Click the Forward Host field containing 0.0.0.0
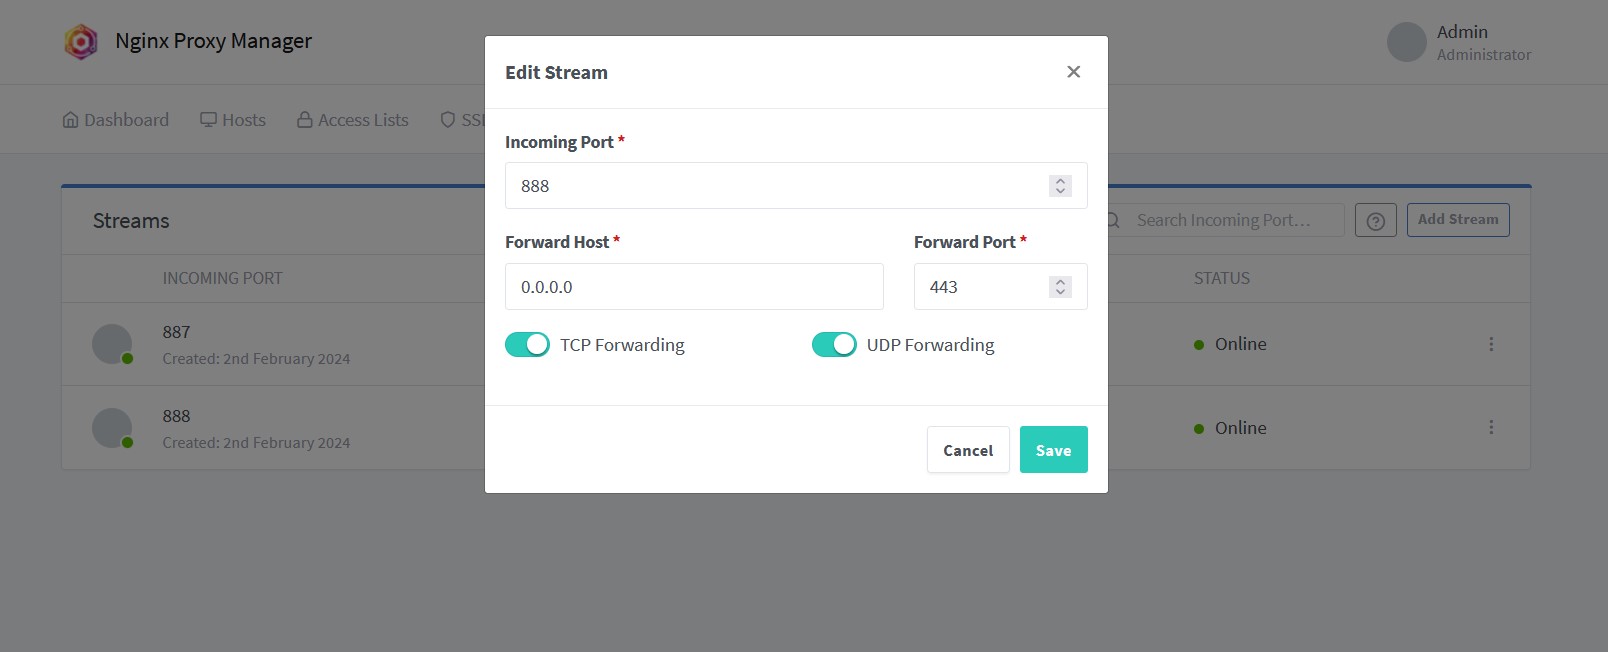 pyautogui.click(x=694, y=287)
